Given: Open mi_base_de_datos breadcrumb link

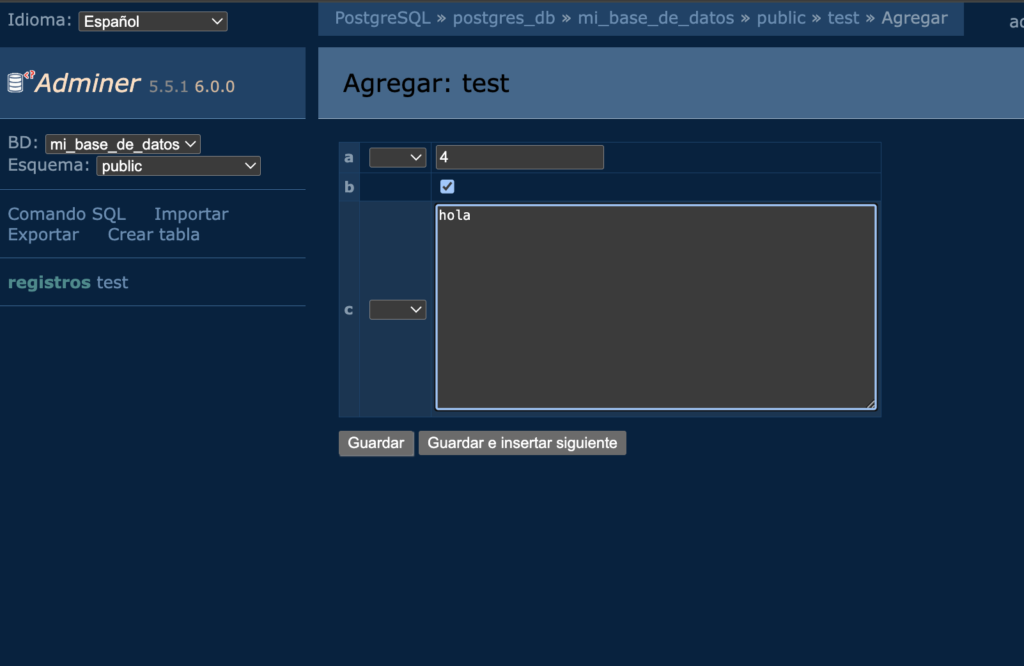Looking at the screenshot, I should [x=656, y=18].
